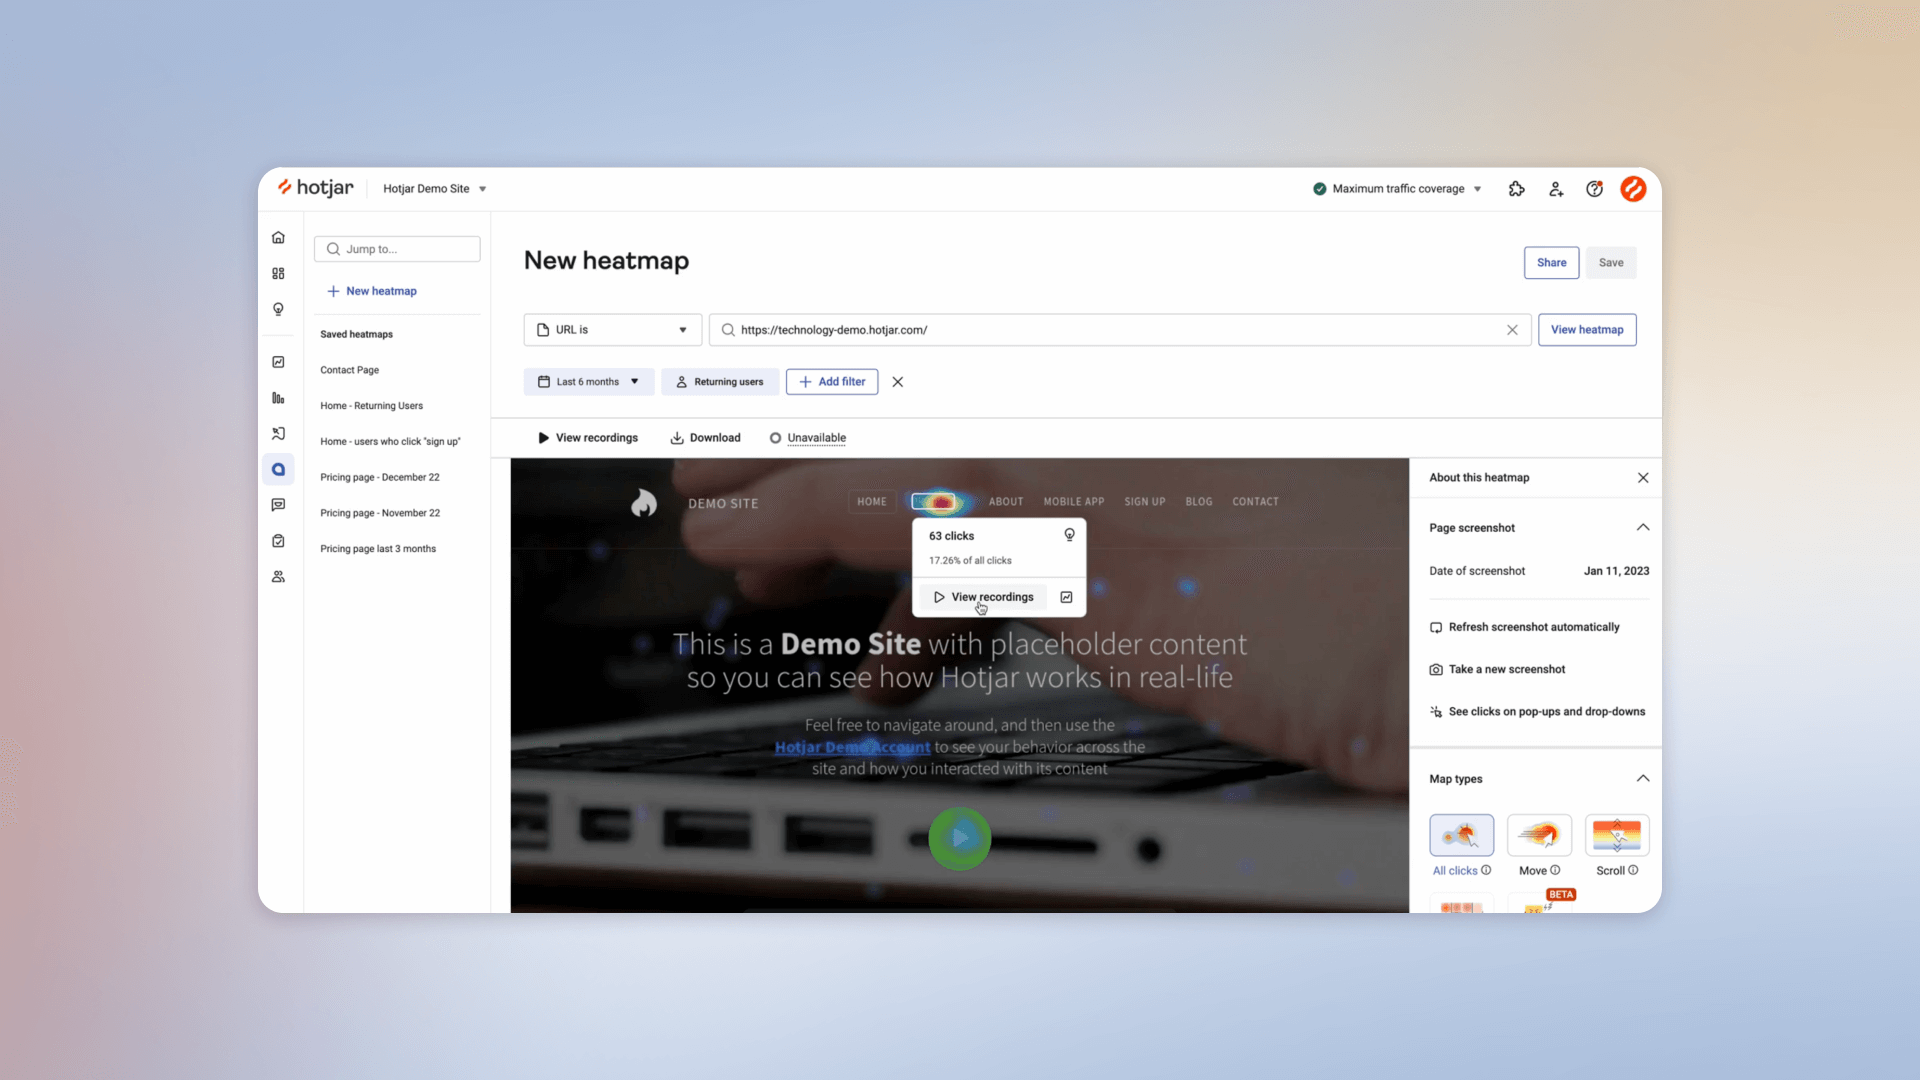1920x1080 pixels.
Task: Click the invite user icon in header
Action: click(x=1555, y=189)
